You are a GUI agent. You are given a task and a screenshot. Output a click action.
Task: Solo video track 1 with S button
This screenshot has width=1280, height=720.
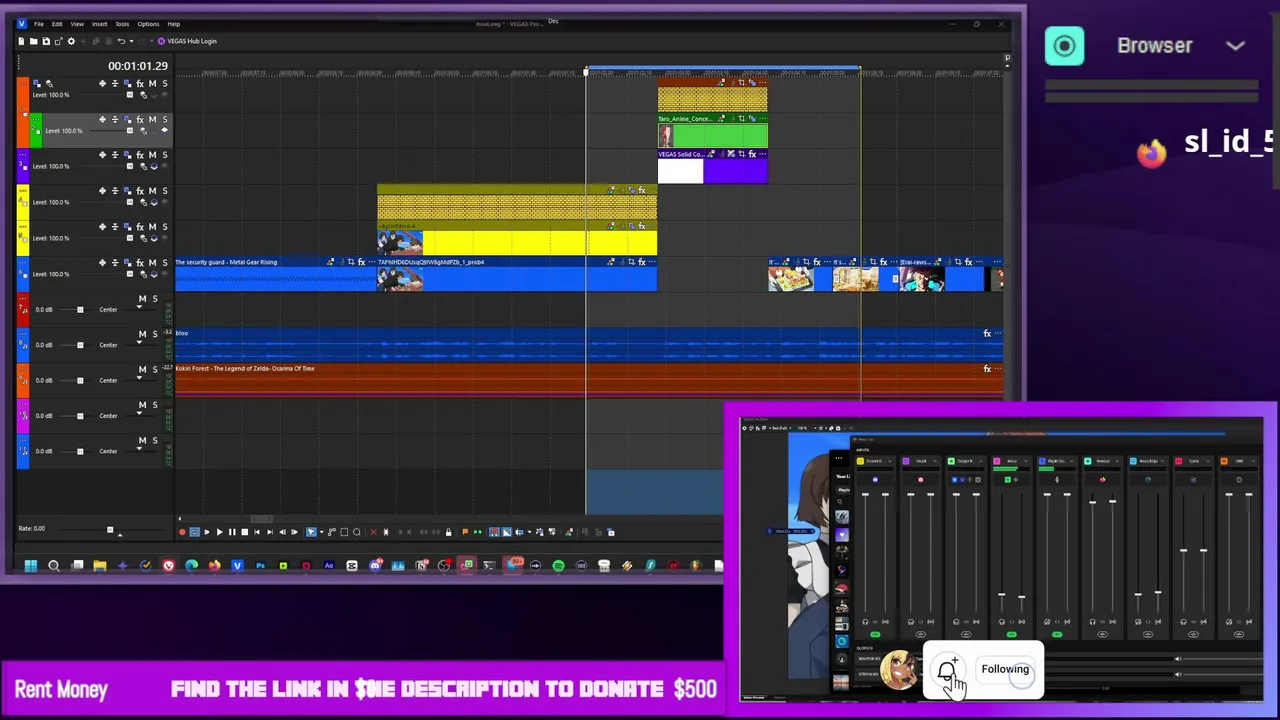(164, 84)
